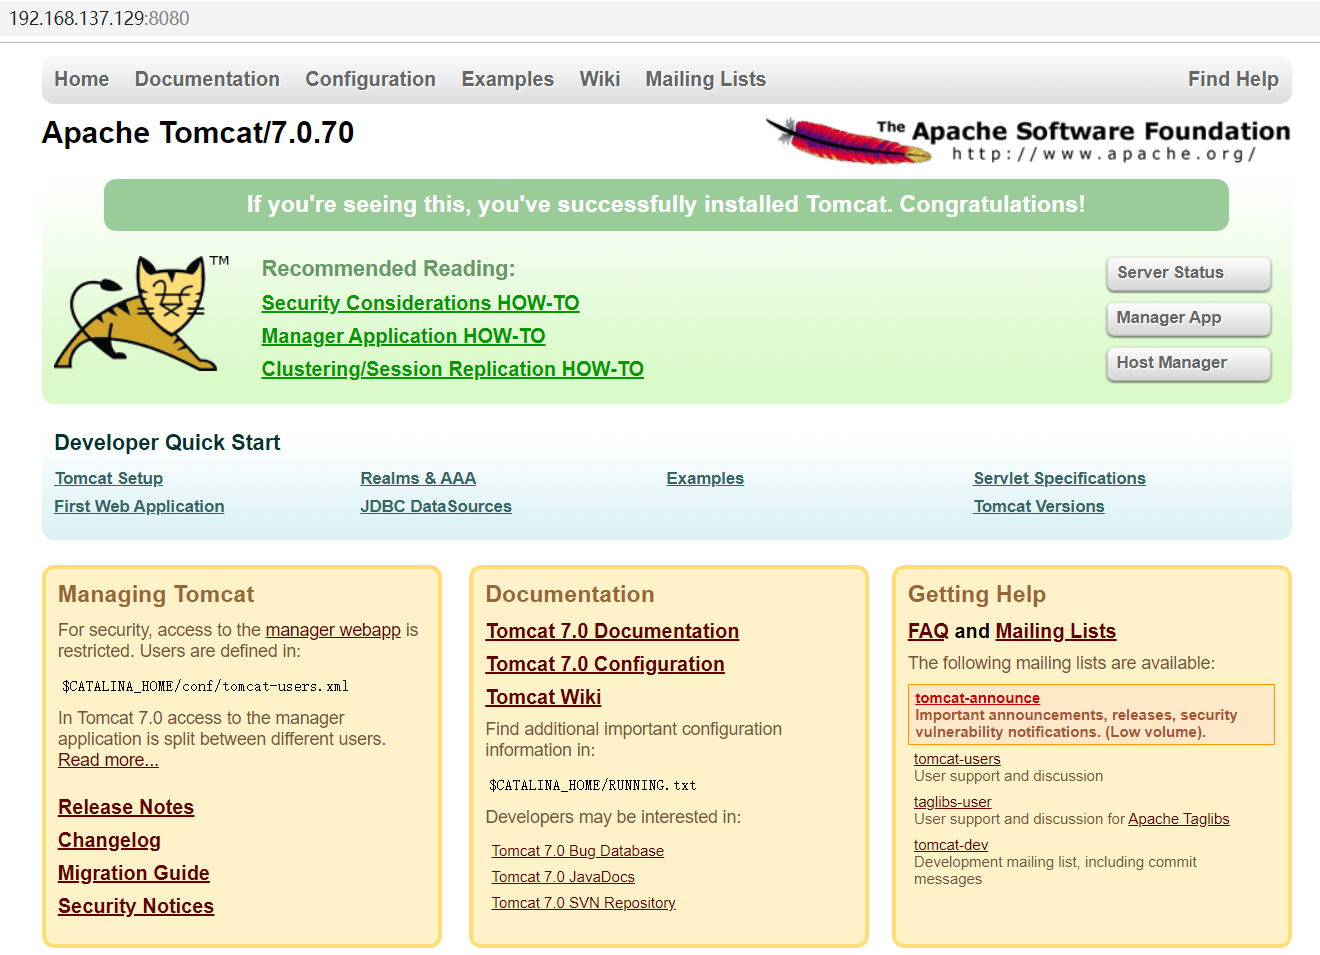Go to Configuration in the top nav
Screen dimensions: 1320x955
(370, 79)
